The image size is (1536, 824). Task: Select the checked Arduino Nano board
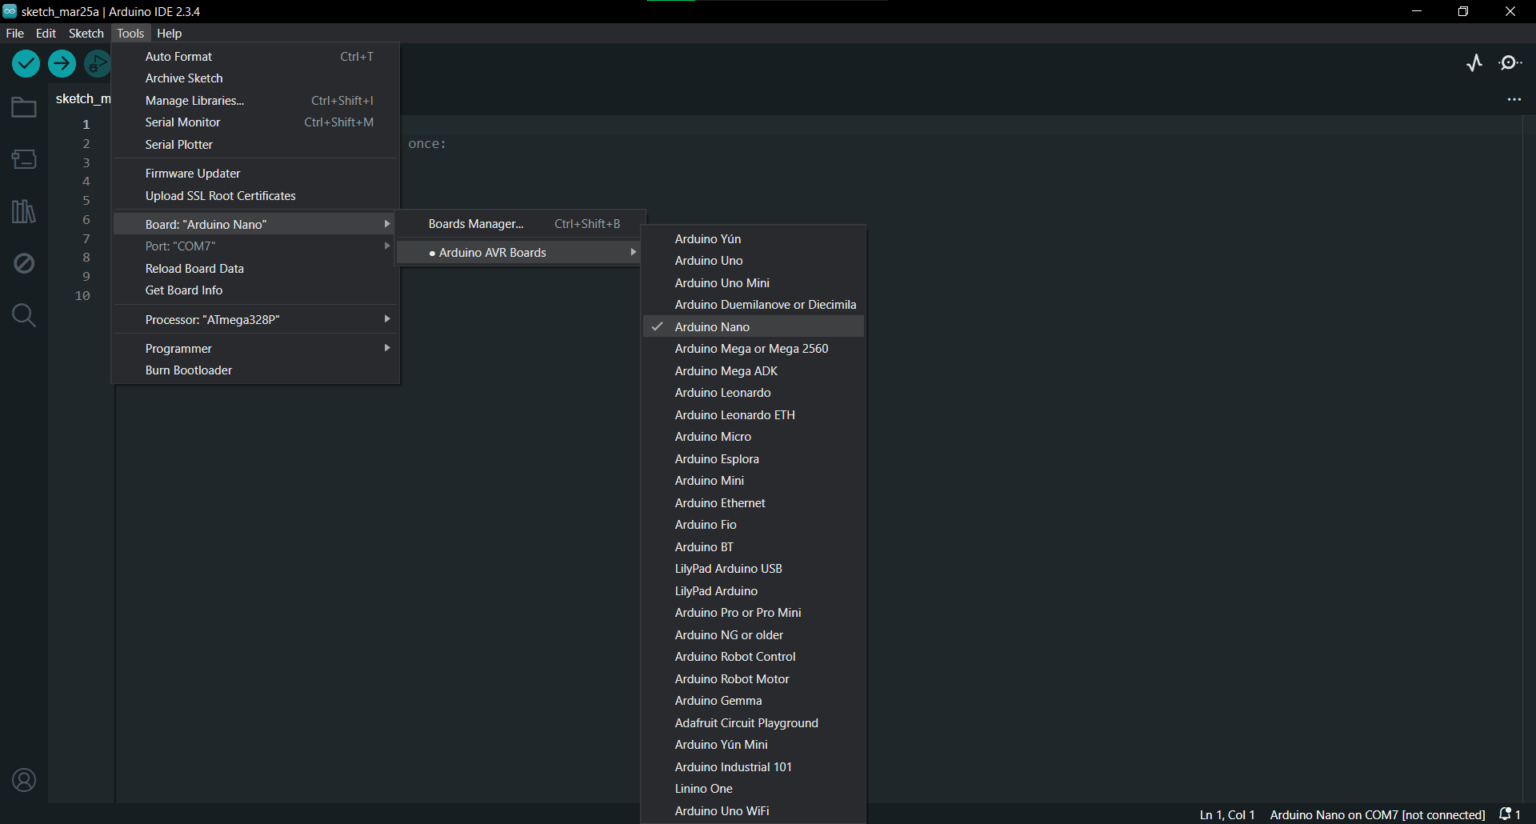point(712,327)
